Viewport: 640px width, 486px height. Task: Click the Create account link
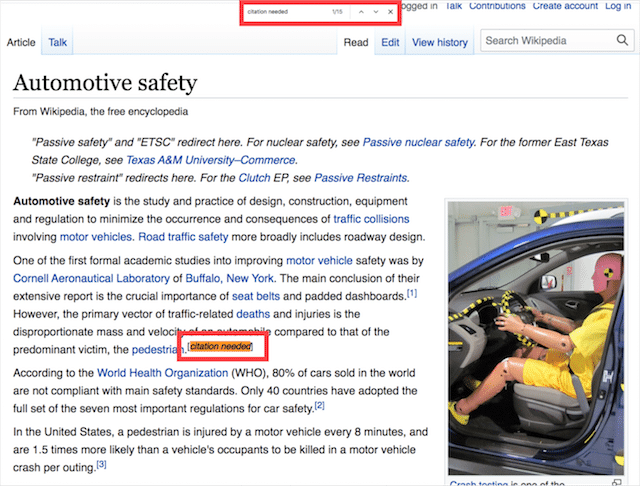pos(565,6)
